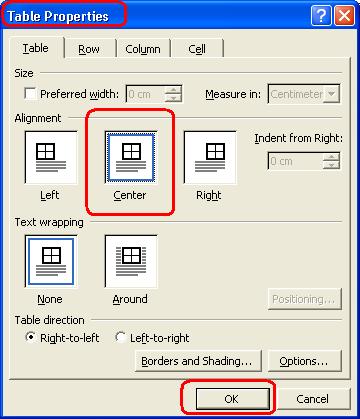Select Right-to-left table direction
Viewport: 360px width, 419px height.
30,337
